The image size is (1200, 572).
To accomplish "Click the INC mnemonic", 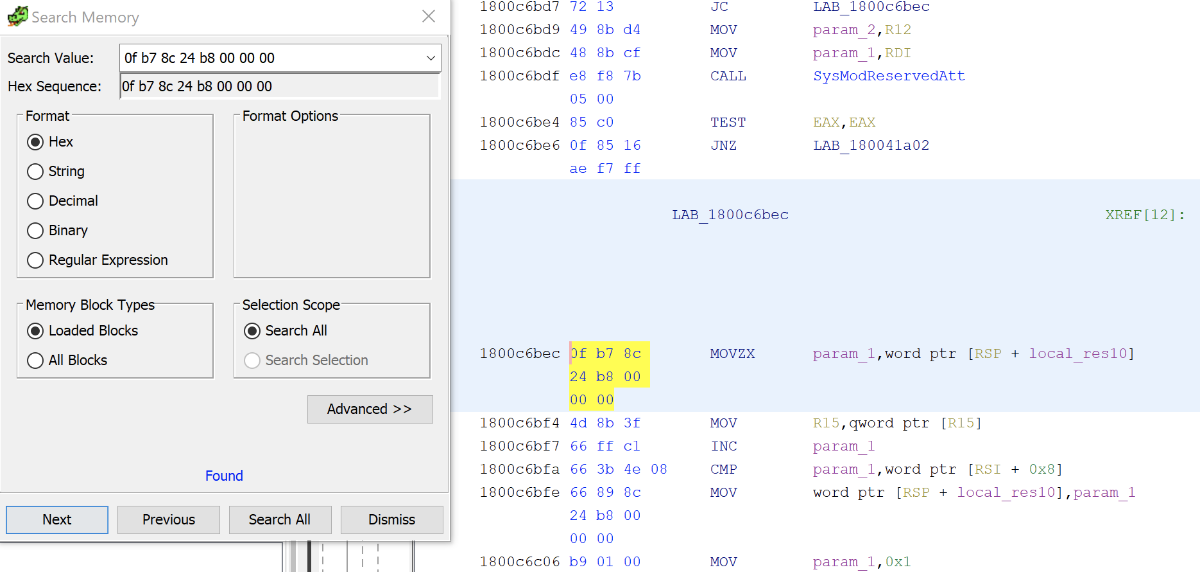I will click(722, 446).
